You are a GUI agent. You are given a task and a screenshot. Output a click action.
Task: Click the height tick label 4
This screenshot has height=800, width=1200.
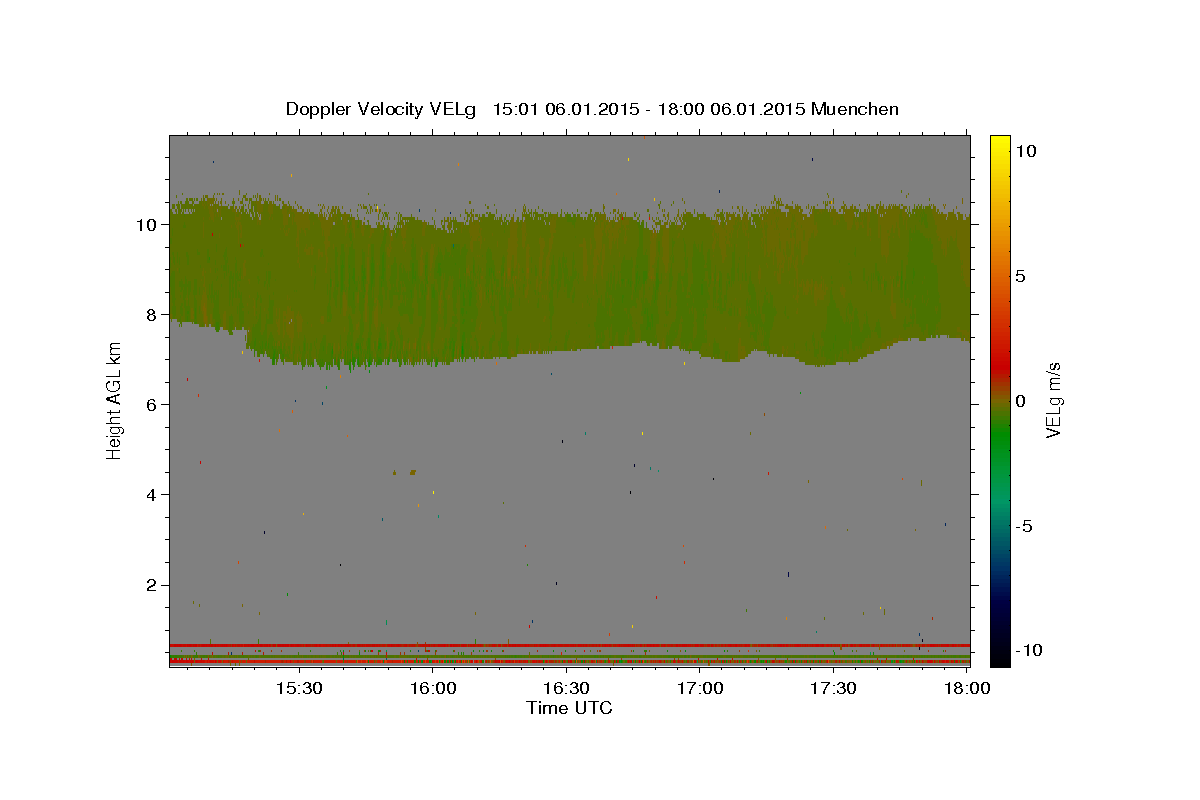point(153,494)
